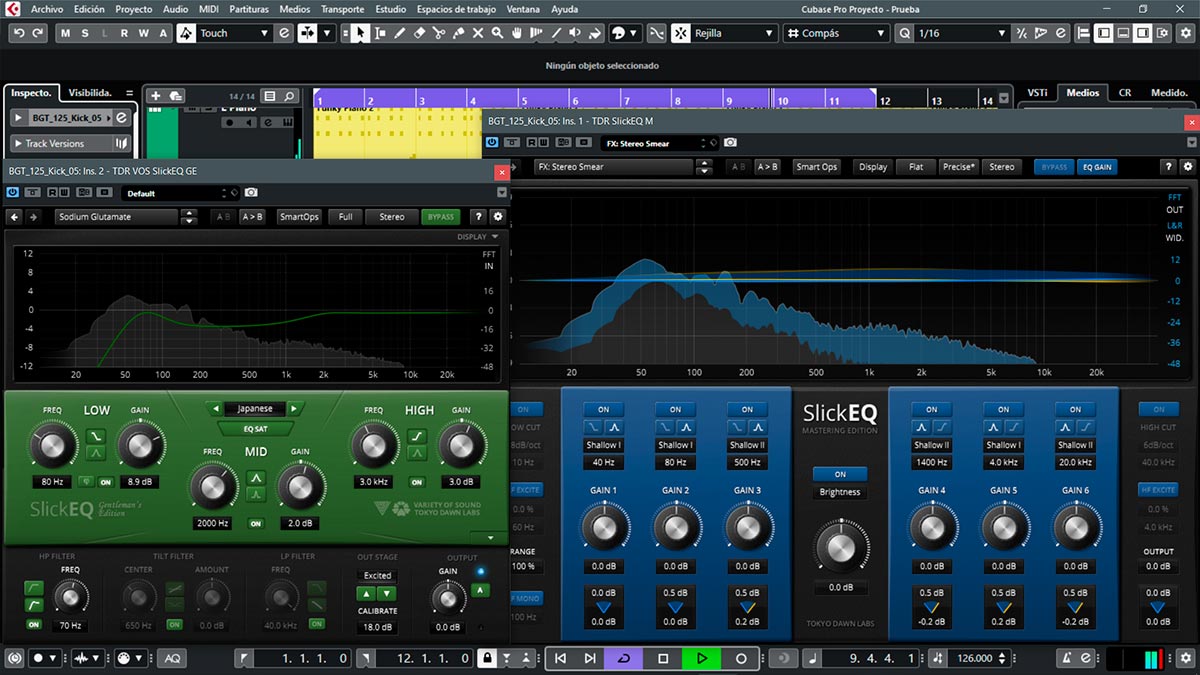Open the Cubase toolbar setup gear
The image size is (1200, 675).
tap(1184, 33)
